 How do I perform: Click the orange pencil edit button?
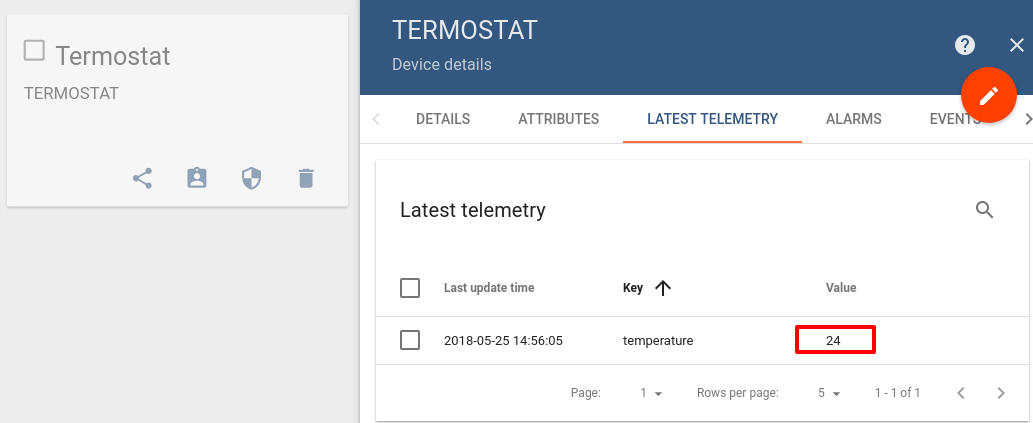click(989, 96)
